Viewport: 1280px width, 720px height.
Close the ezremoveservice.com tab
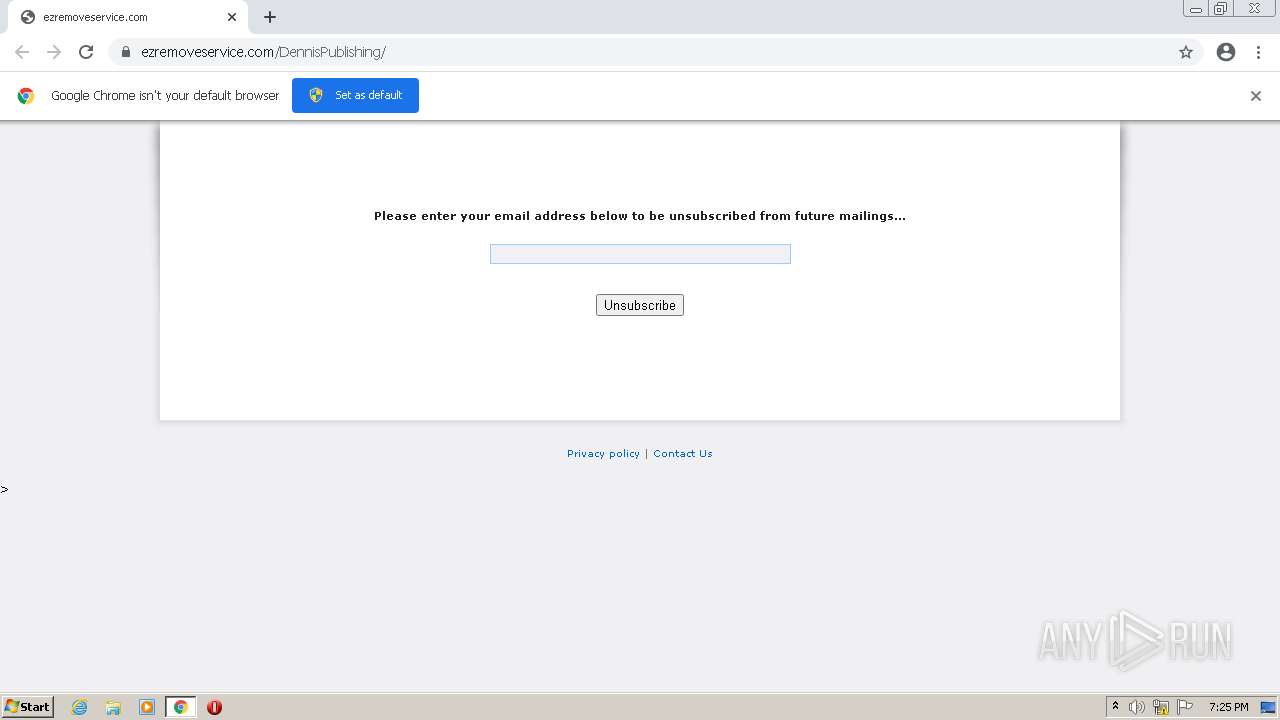coord(232,17)
